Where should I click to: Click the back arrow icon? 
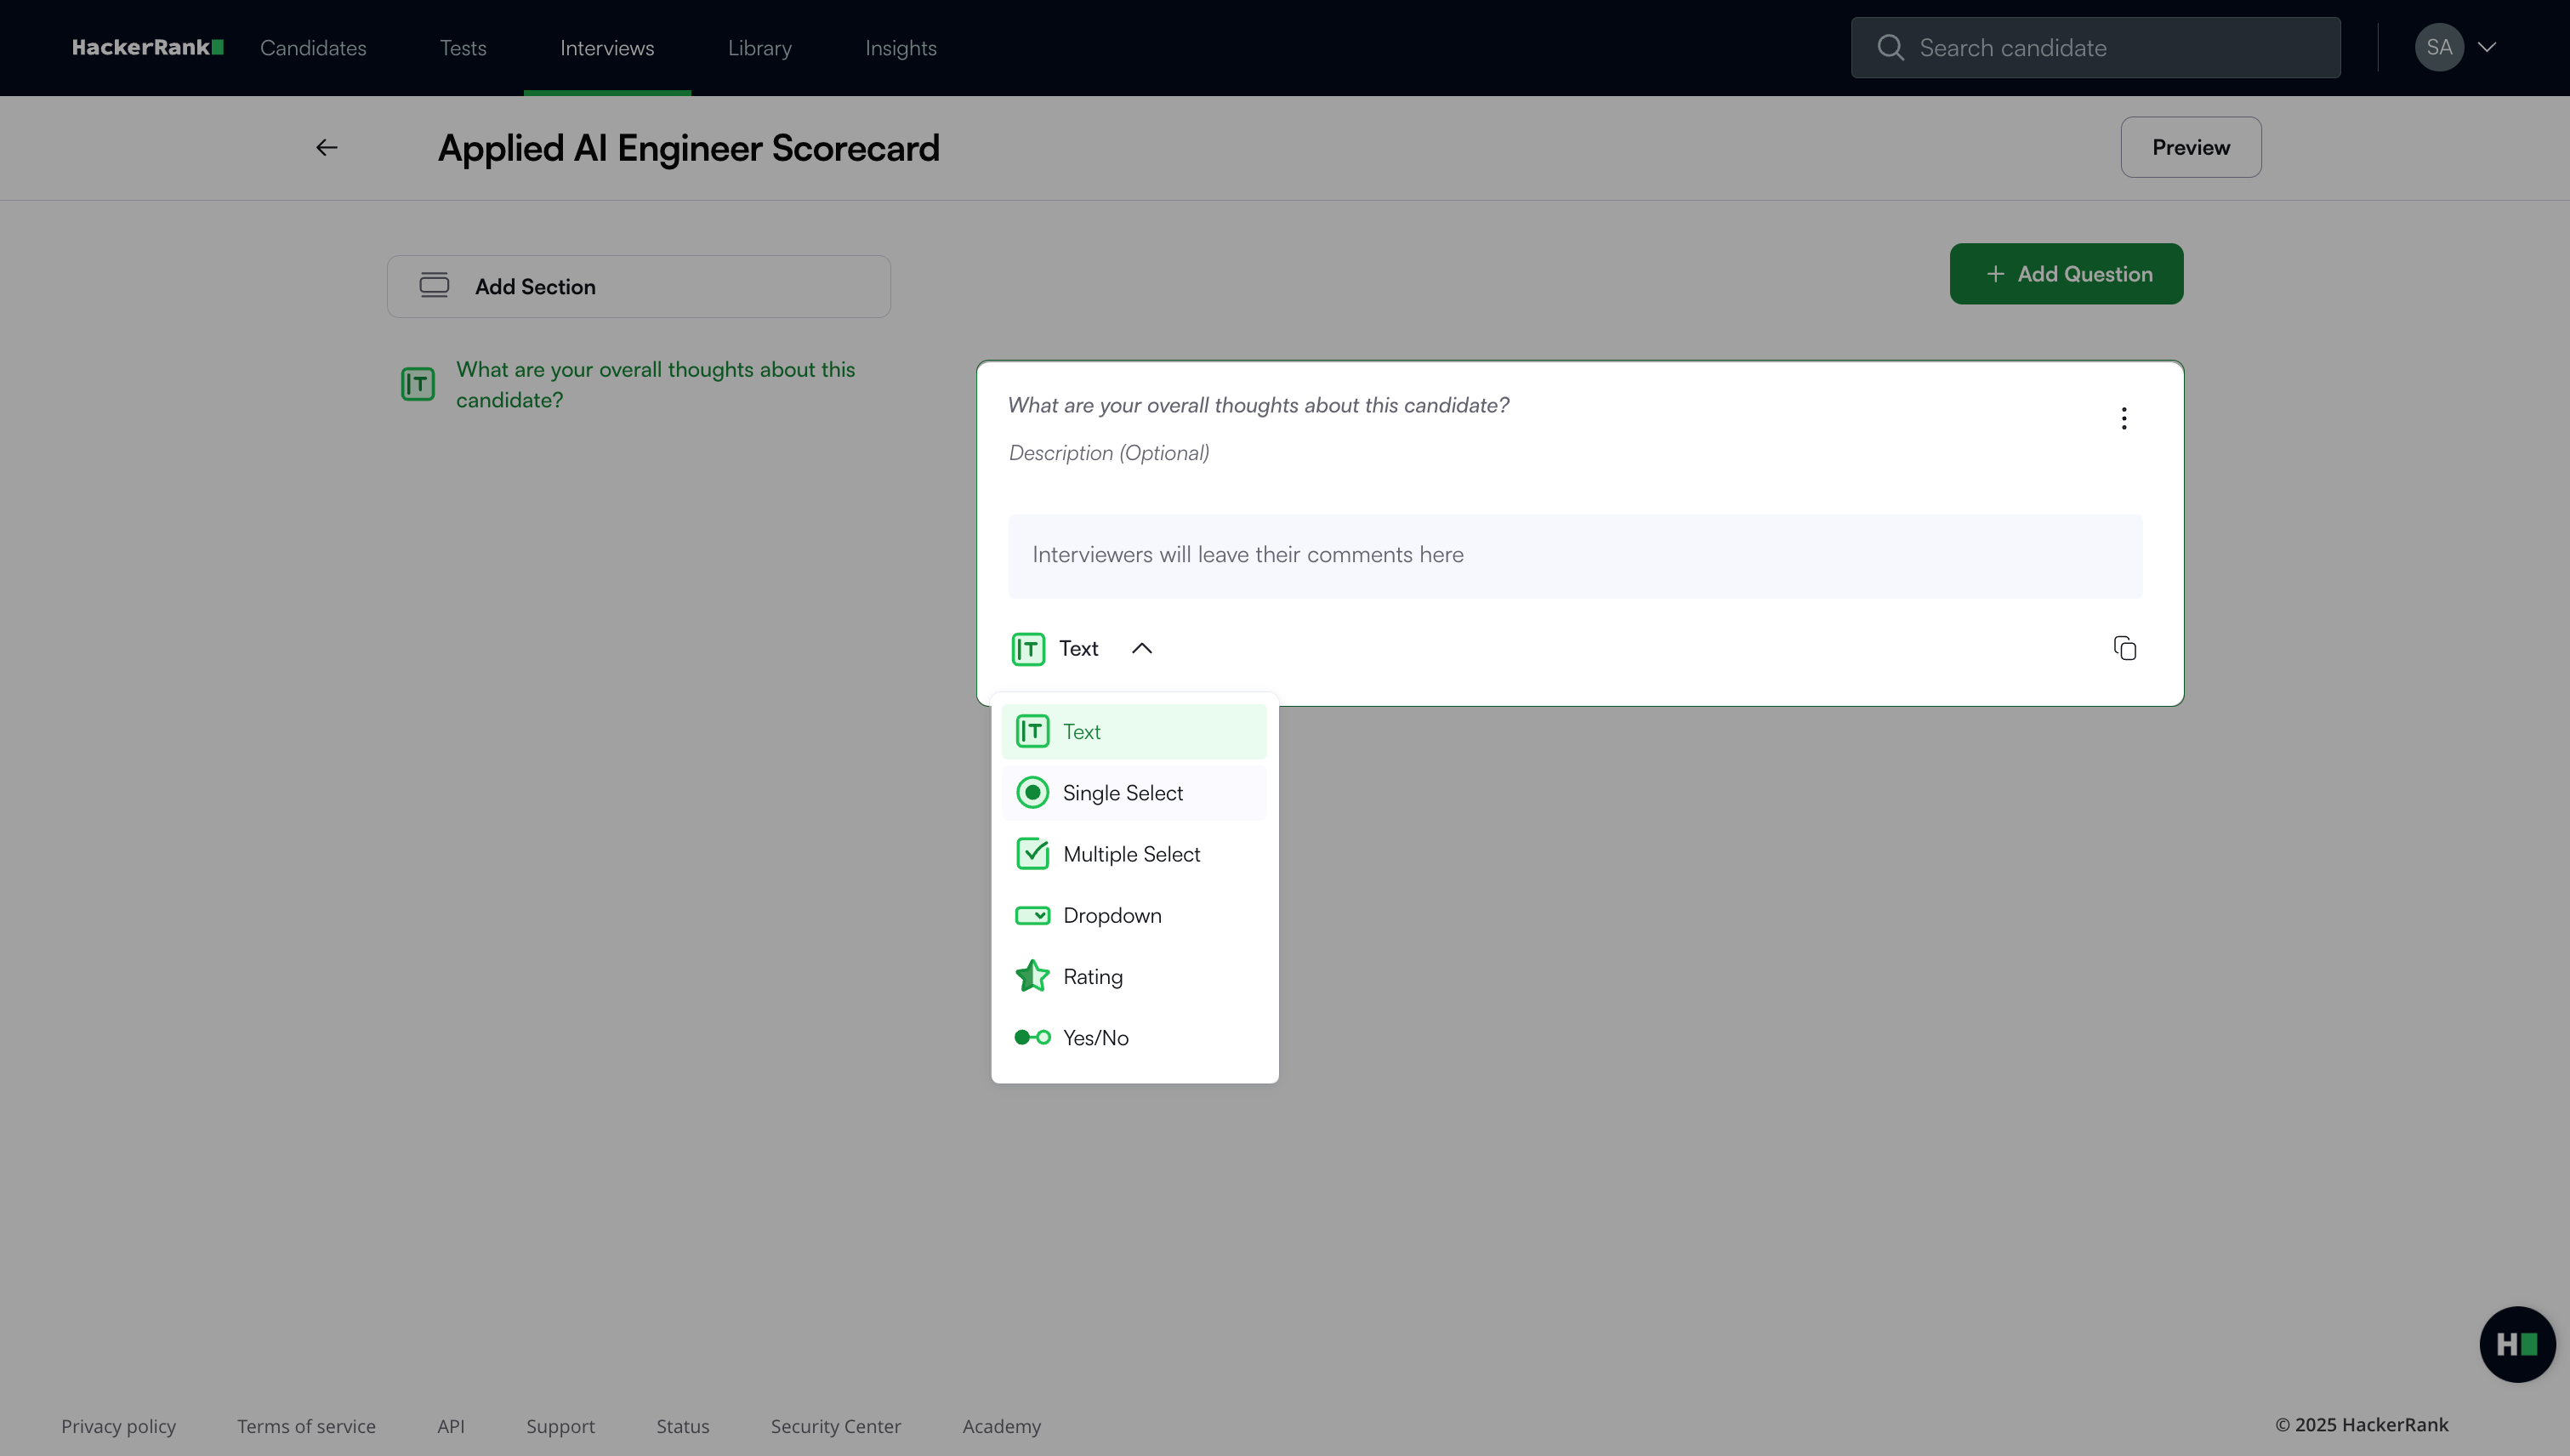[326, 148]
